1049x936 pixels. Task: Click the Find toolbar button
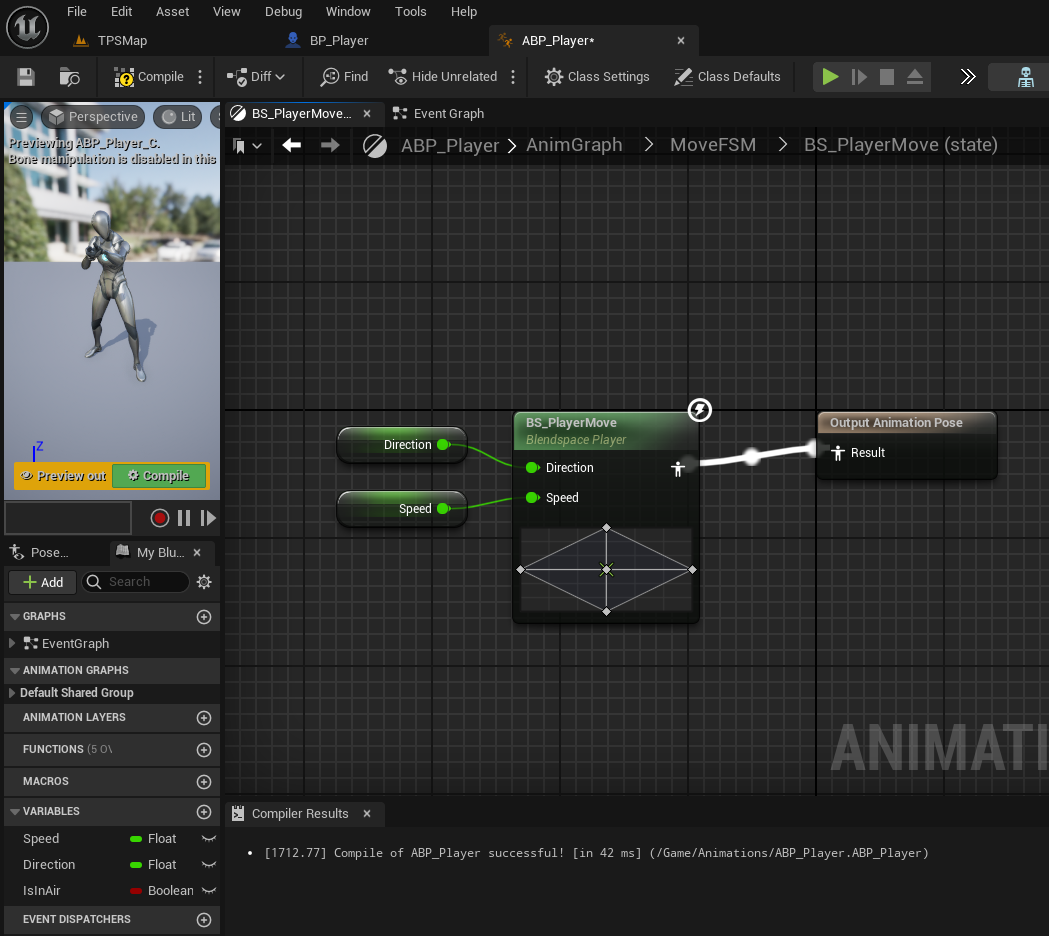coord(345,77)
